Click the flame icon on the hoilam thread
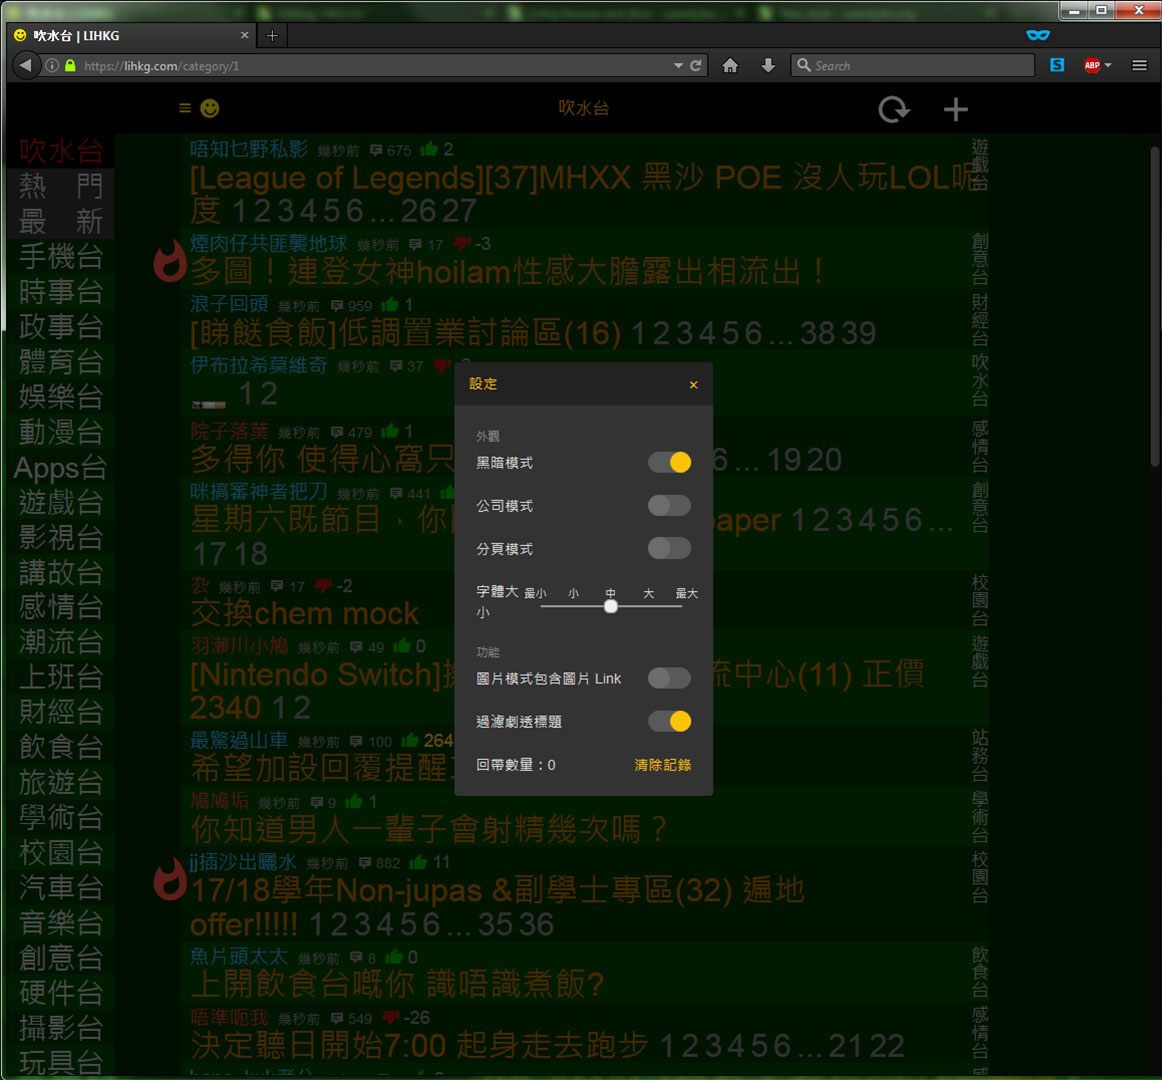Viewport: 1162px width, 1080px height. click(170, 262)
